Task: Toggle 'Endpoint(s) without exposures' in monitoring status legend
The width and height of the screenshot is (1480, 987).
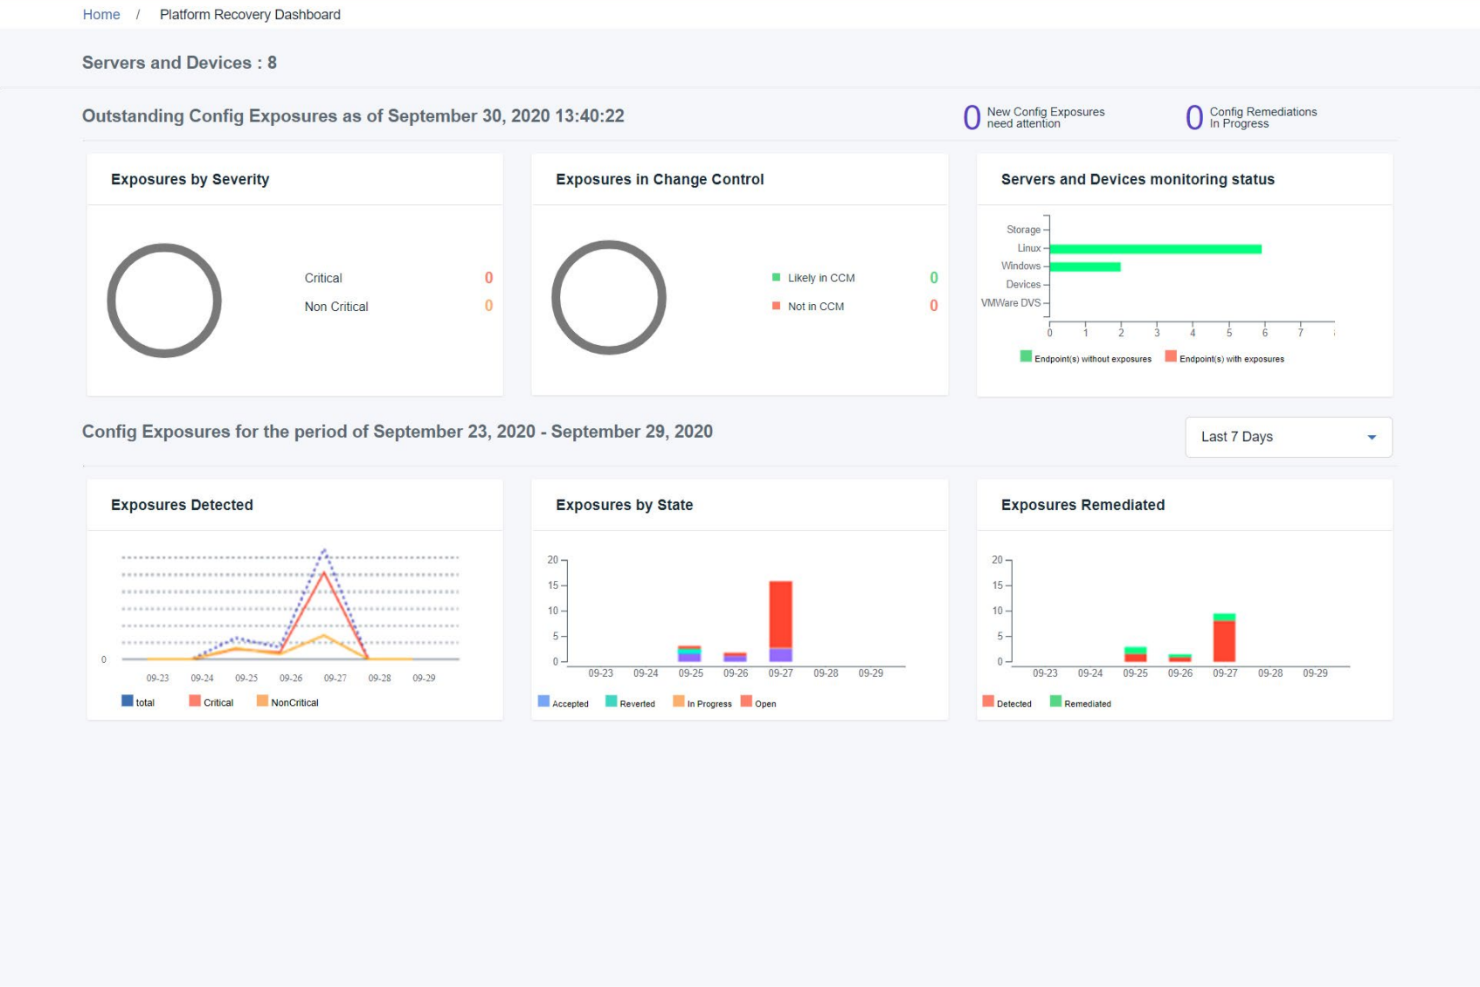Action: [x=1025, y=356]
